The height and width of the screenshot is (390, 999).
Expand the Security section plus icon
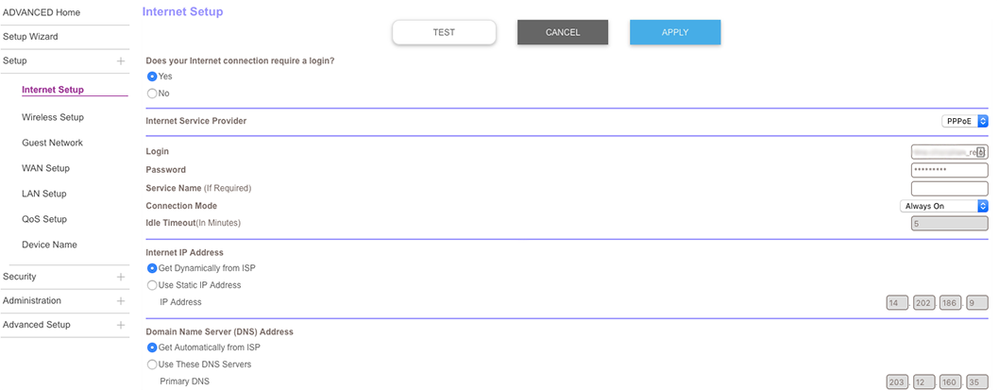tap(120, 277)
